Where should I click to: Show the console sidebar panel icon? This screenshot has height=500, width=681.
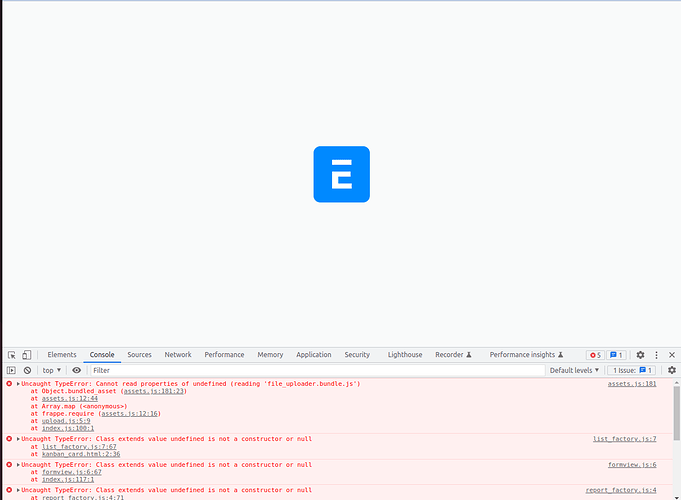(x=11, y=371)
